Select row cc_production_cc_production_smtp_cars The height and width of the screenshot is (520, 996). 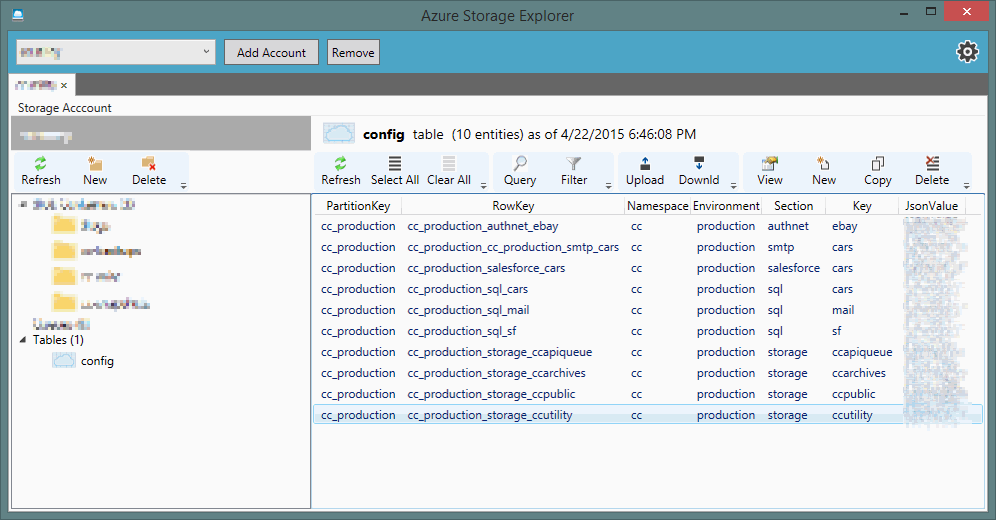[x=648, y=247]
